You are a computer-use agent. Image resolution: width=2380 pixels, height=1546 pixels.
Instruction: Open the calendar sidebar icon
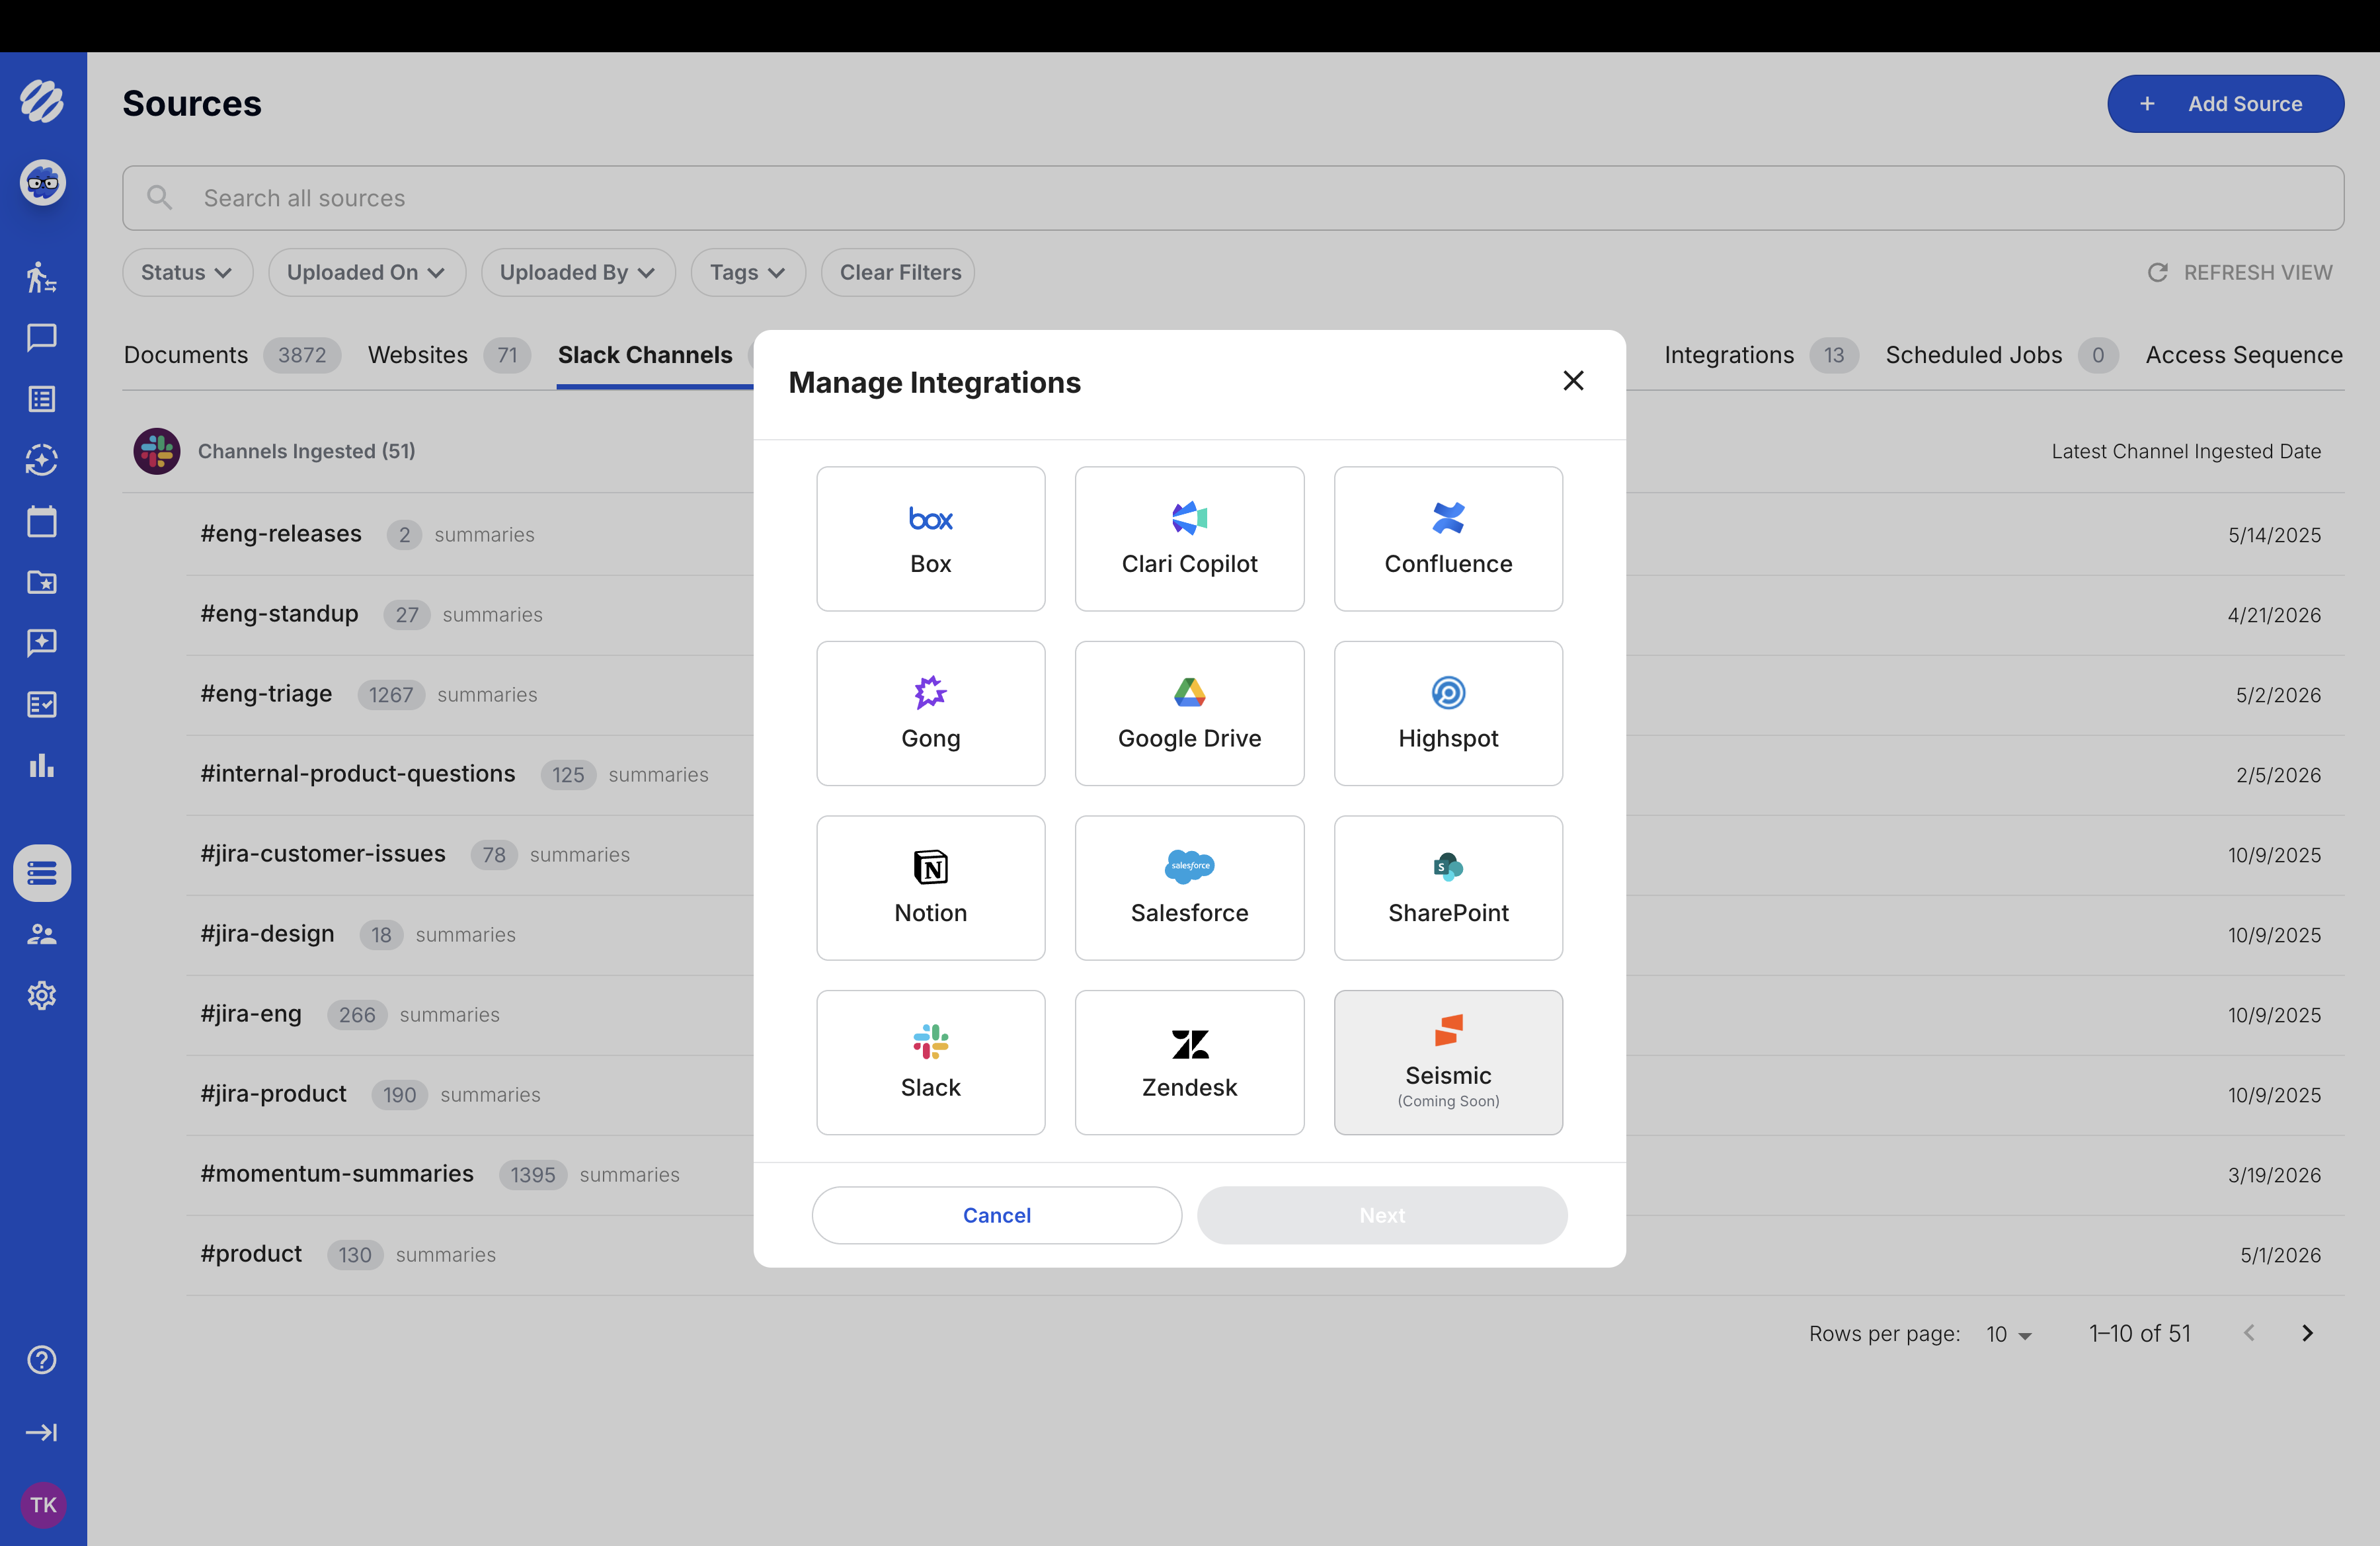42,521
